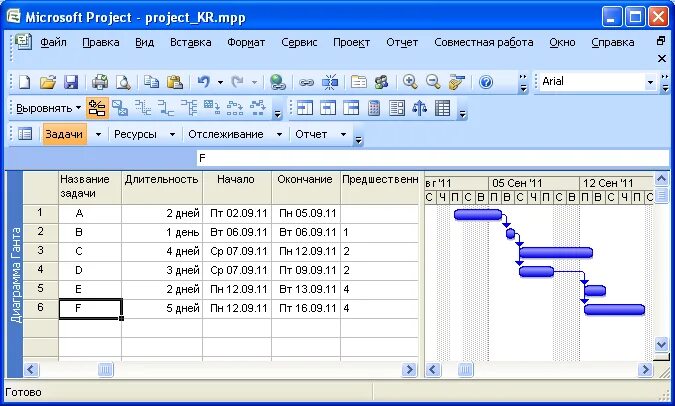Click the entry bar containing F
675x406 pixels.
click(432, 158)
